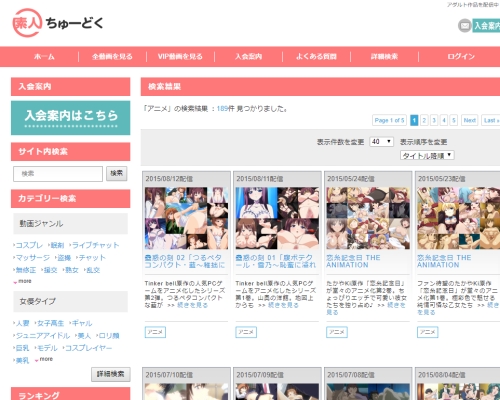
Task: Click the site logo at top left
Action: pyautogui.click(x=58, y=23)
